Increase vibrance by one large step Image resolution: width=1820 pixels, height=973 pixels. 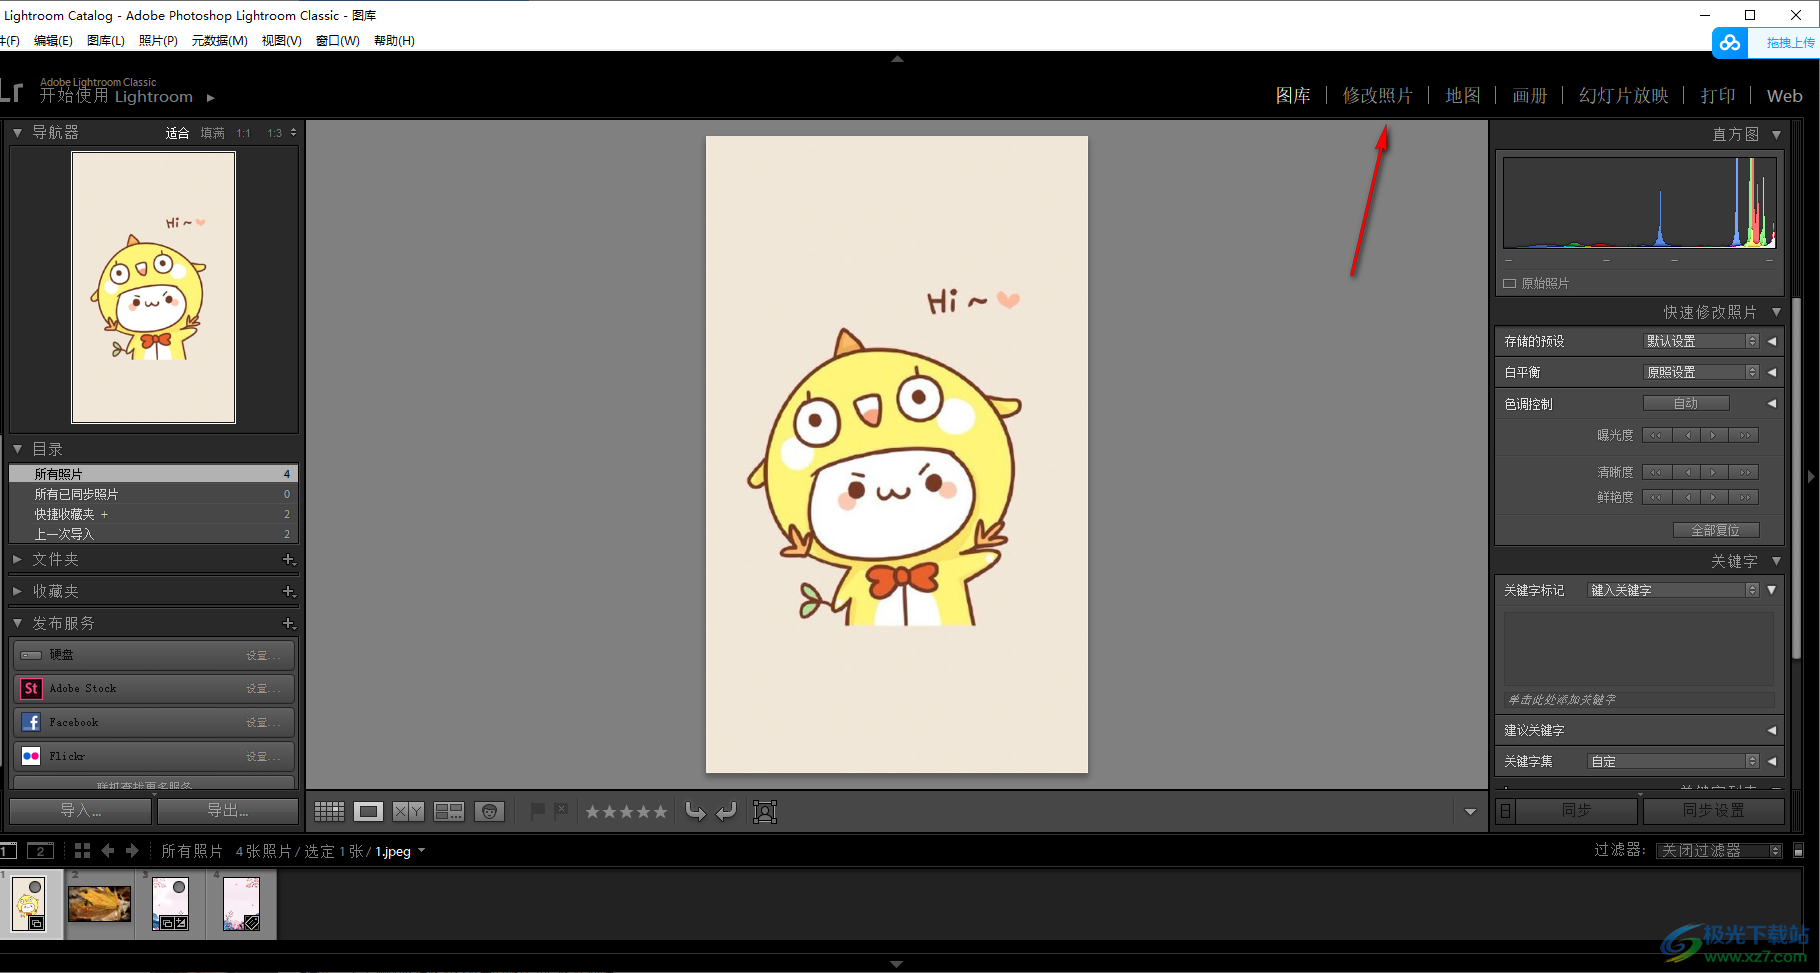pos(1745,497)
